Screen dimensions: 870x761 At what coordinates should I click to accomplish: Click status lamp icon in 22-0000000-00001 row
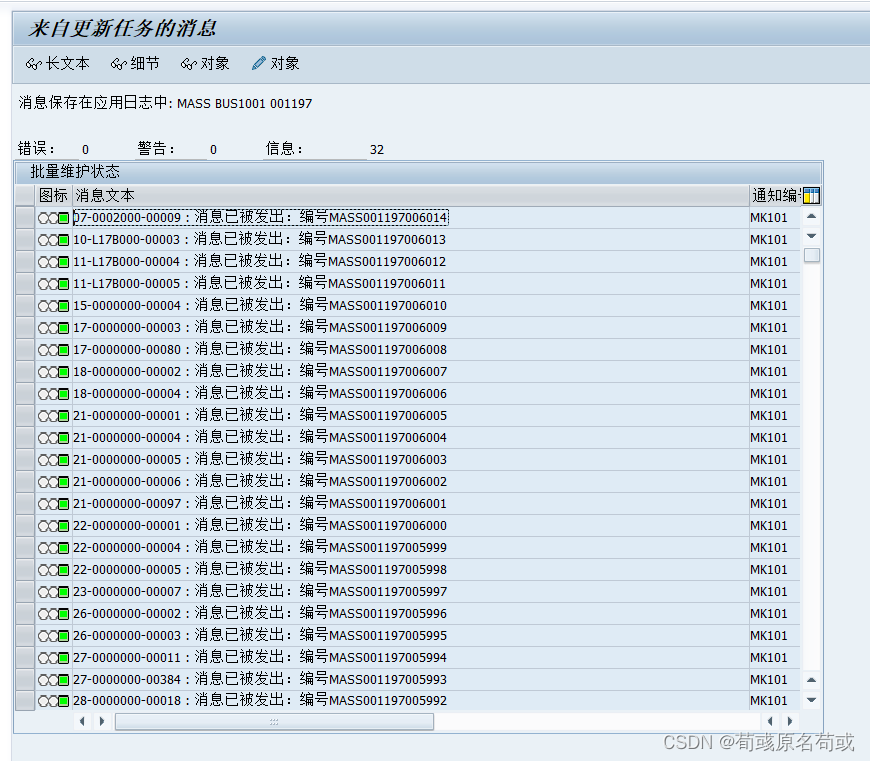tap(62, 525)
